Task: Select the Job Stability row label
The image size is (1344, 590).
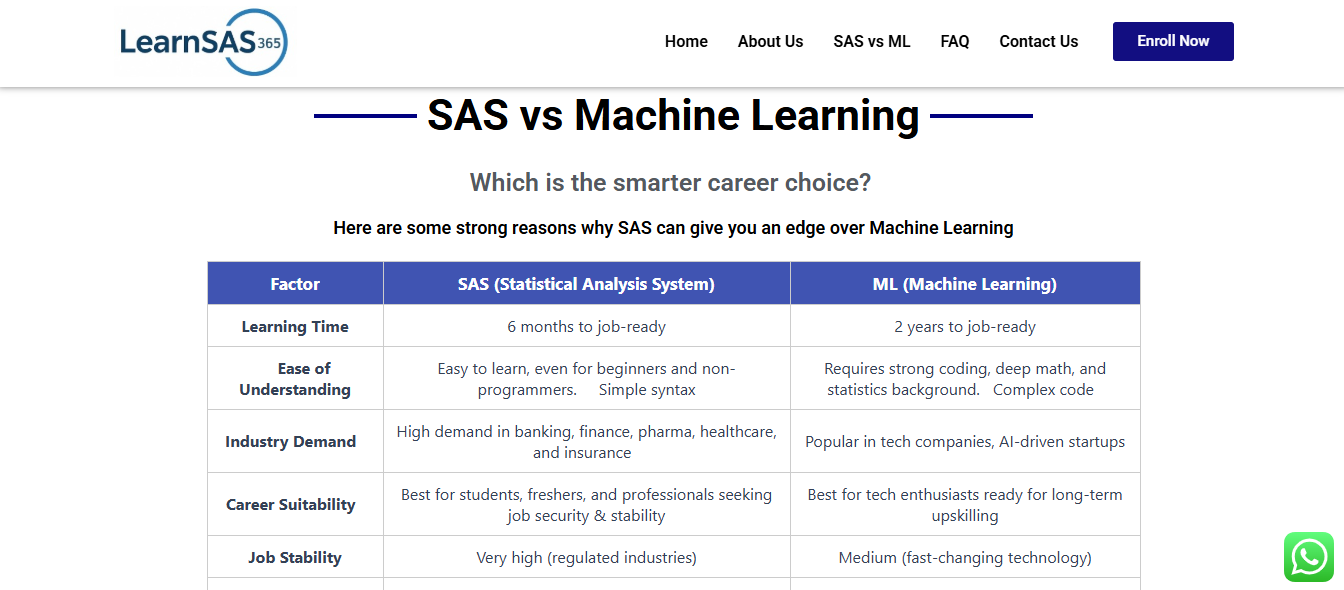Action: [295, 558]
